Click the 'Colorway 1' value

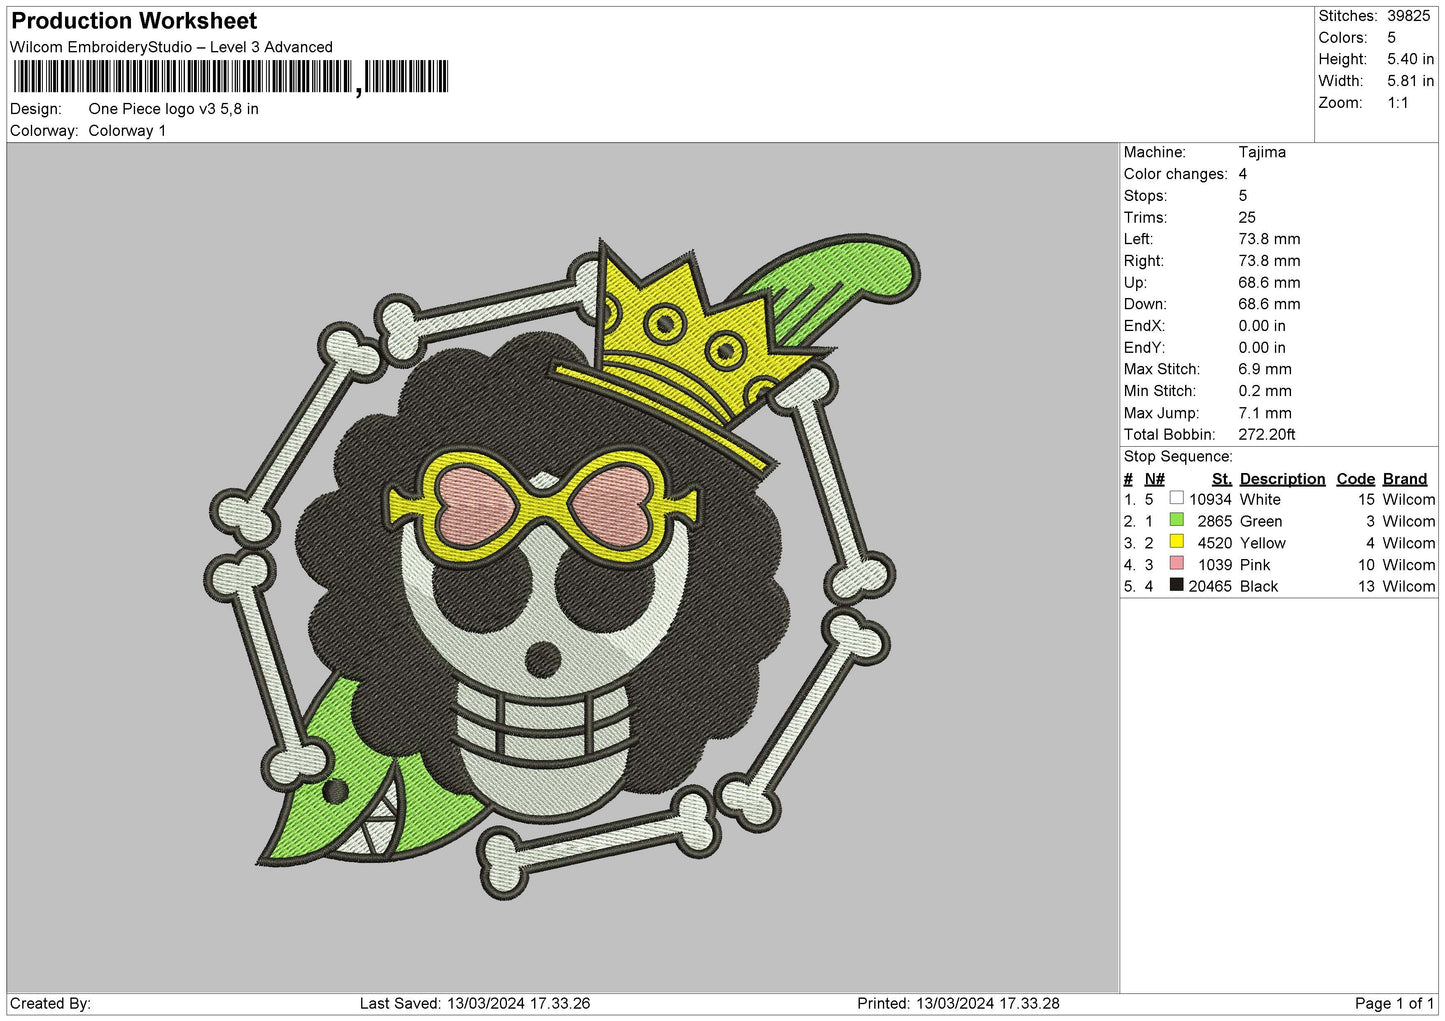point(127,131)
